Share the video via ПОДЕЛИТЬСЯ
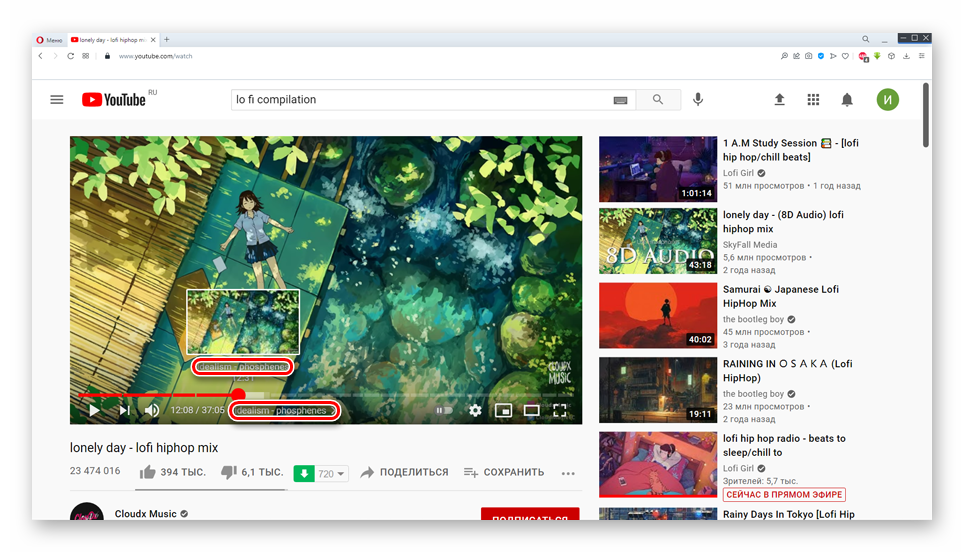Viewport: 964px width, 552px height. click(405, 472)
